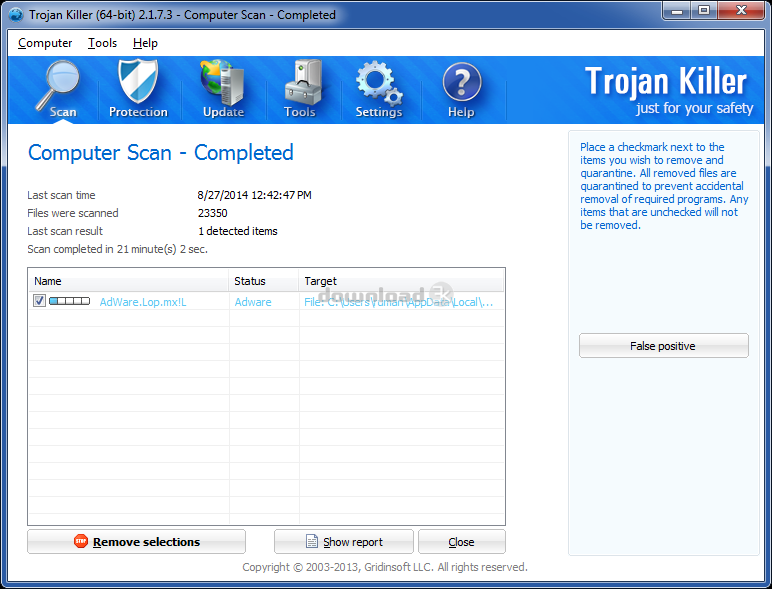Click the Trojan Killer title bar app icon
The image size is (772, 589).
coord(16,15)
